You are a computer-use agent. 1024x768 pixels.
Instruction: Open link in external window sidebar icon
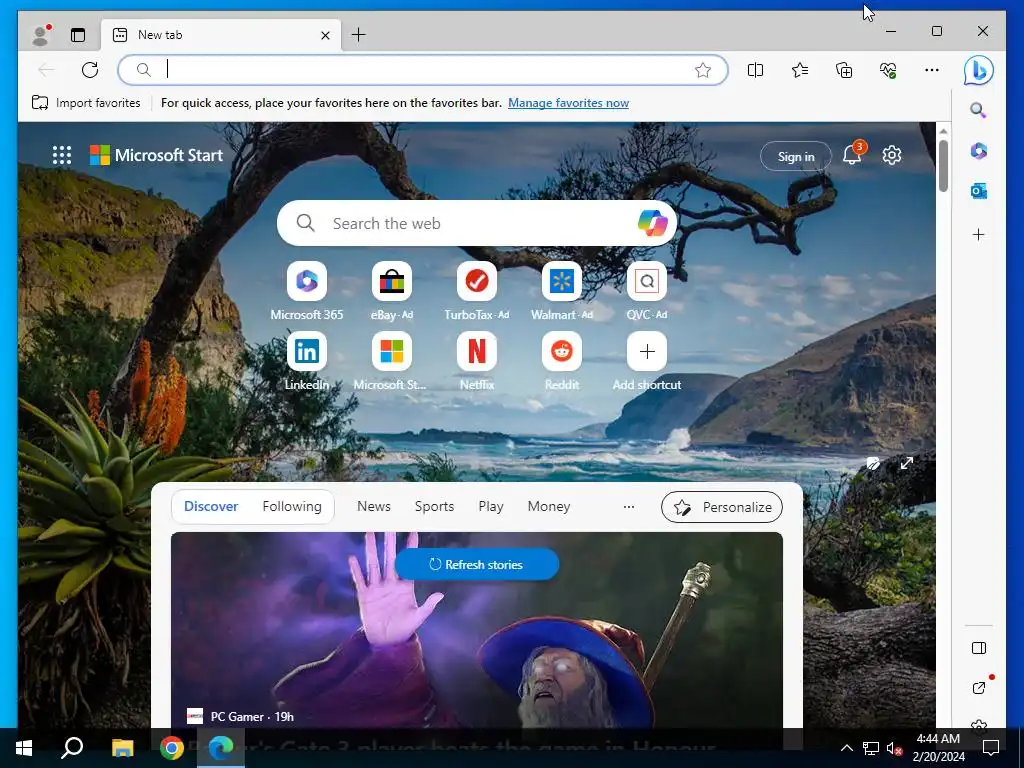pyautogui.click(x=978, y=688)
